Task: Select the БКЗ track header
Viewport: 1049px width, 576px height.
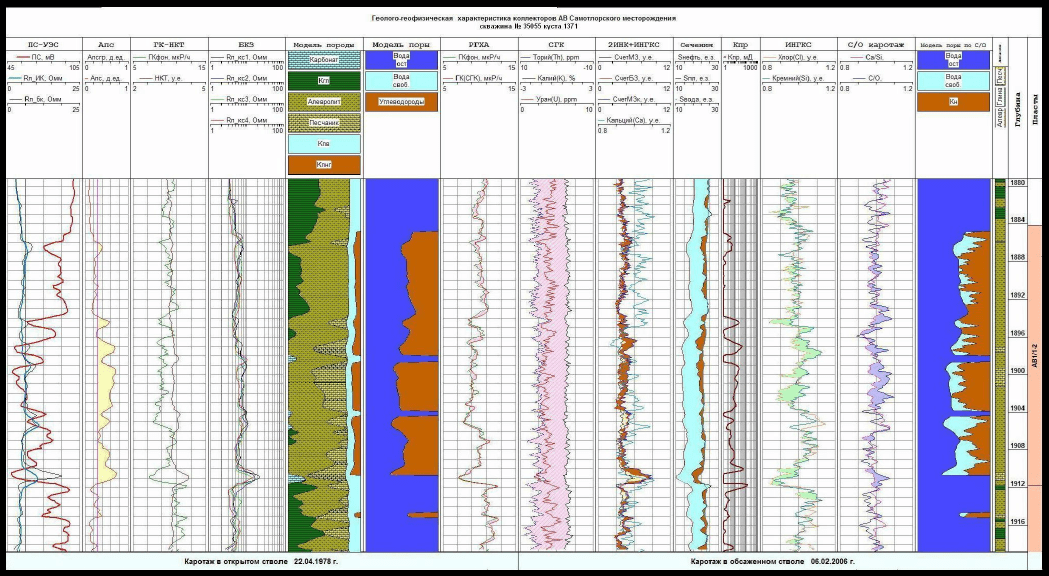Action: pos(247,45)
